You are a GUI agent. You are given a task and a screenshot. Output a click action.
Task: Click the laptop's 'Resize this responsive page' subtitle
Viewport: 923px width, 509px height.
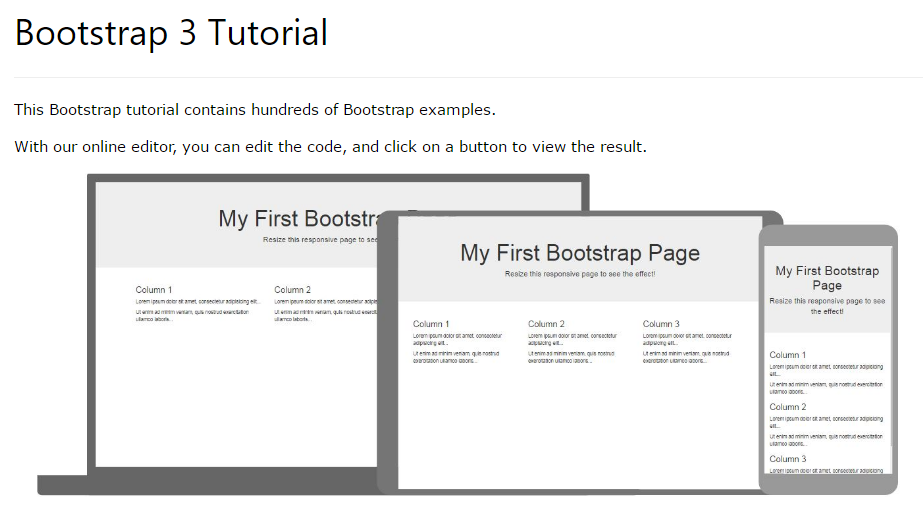pos(320,239)
